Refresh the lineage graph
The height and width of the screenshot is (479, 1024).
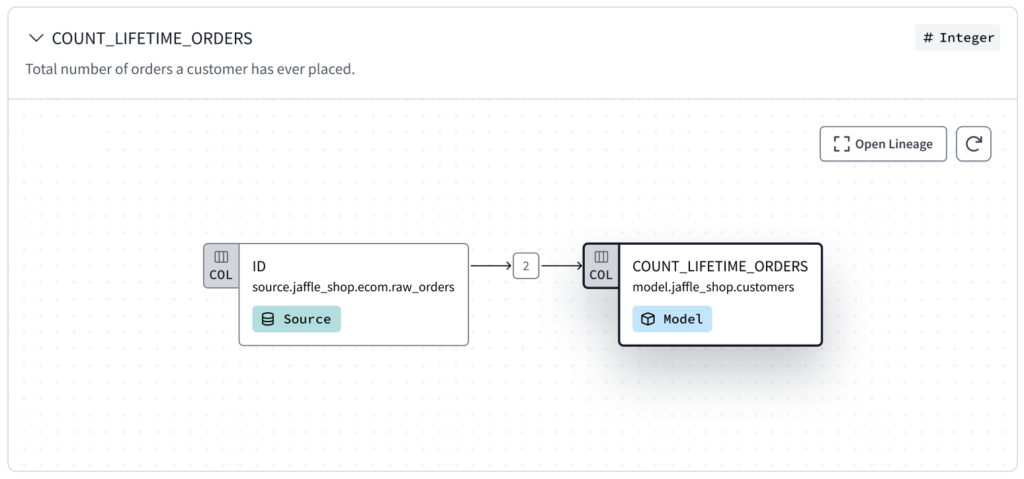click(974, 144)
